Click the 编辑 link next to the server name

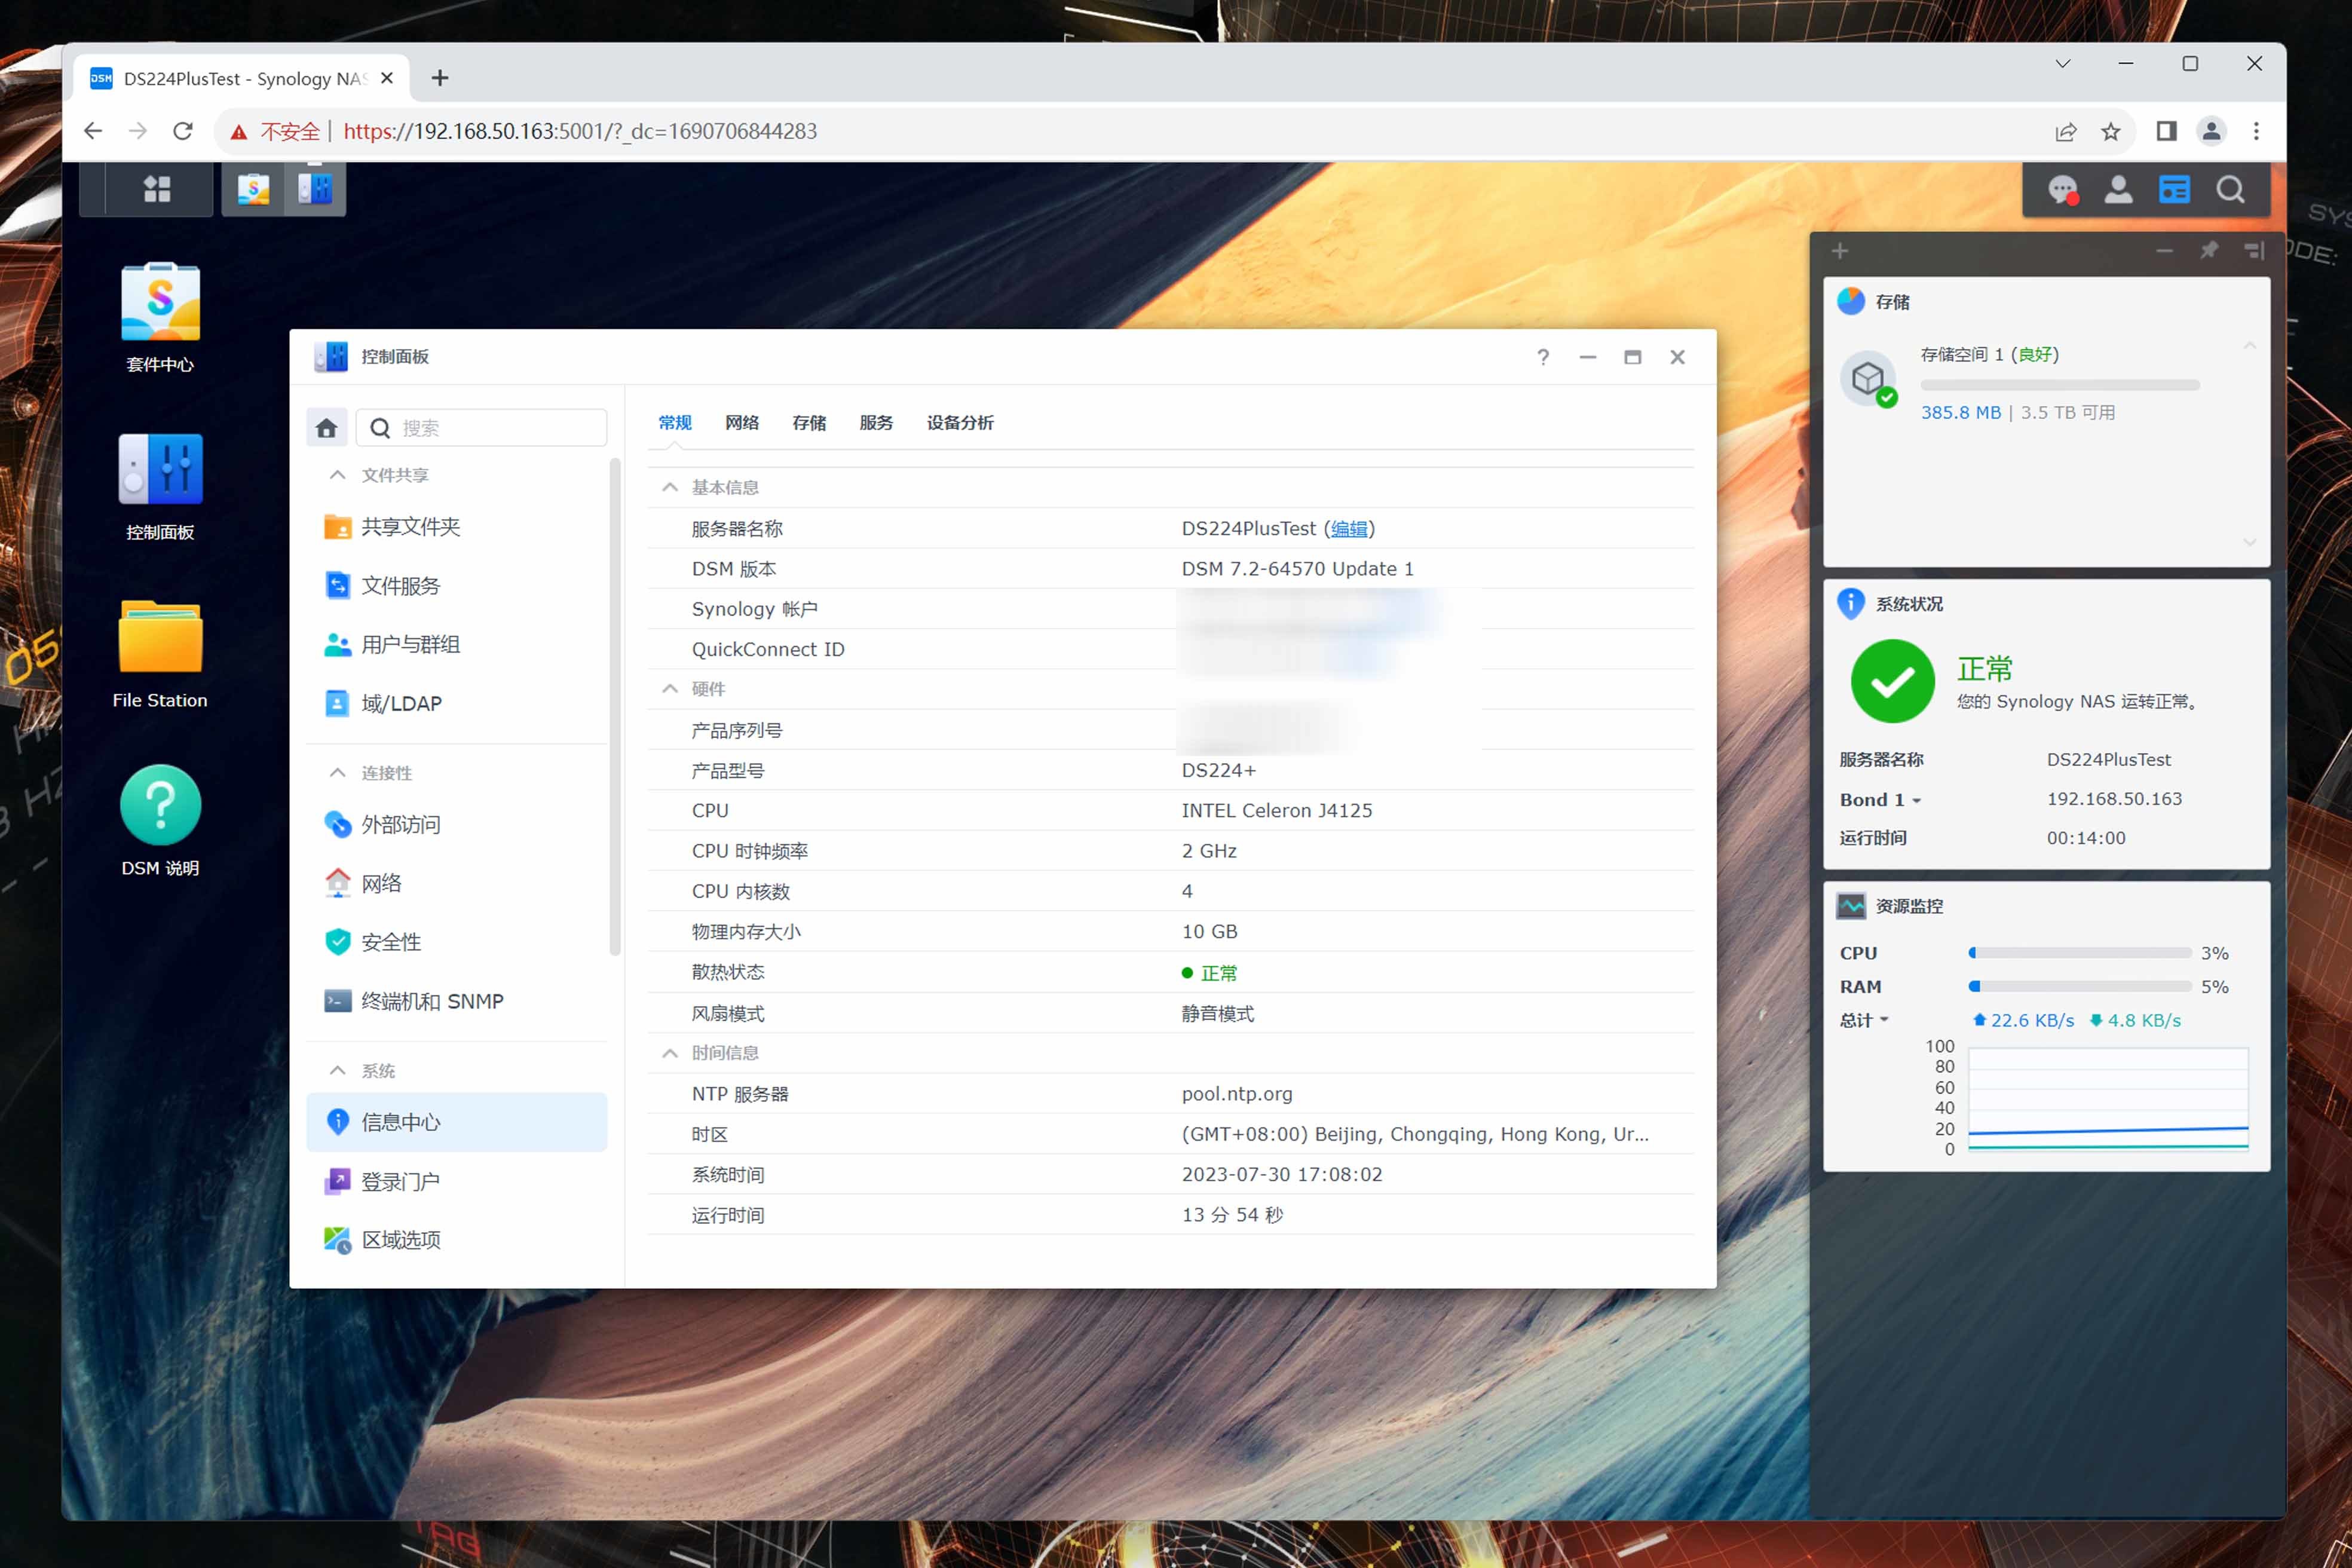click(x=1349, y=528)
